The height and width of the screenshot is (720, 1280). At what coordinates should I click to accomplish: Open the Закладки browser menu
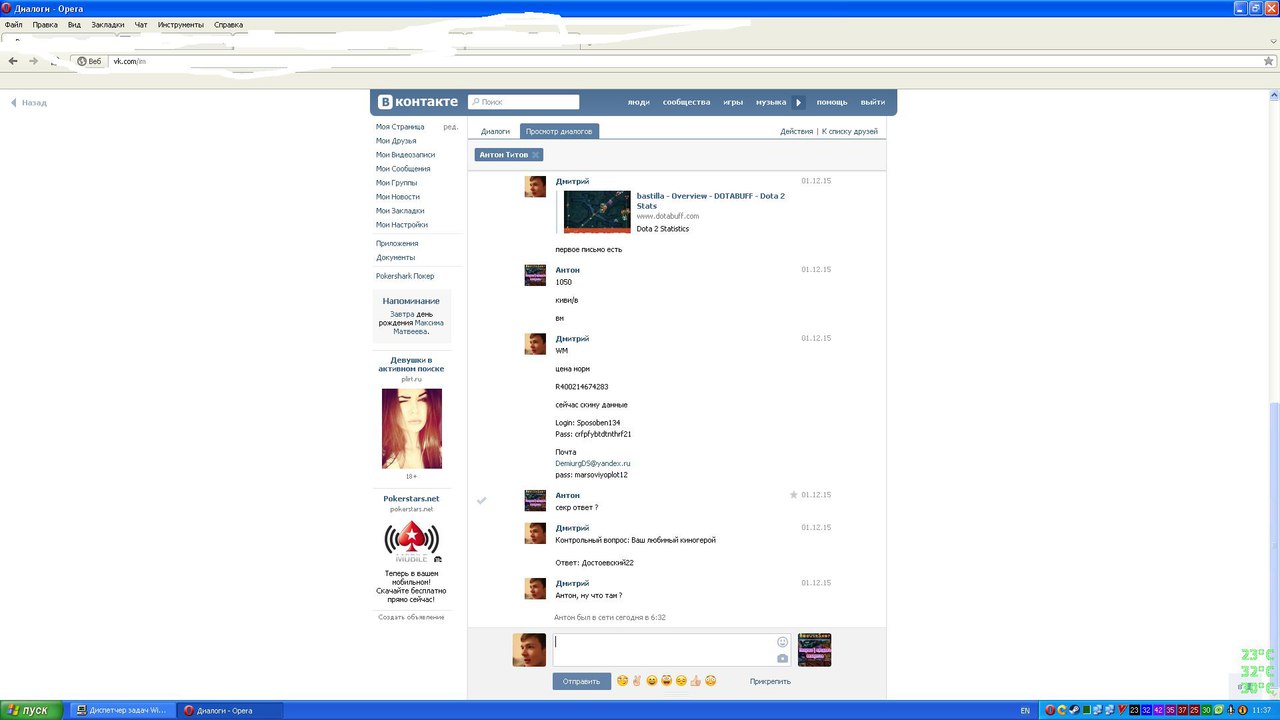pos(108,24)
